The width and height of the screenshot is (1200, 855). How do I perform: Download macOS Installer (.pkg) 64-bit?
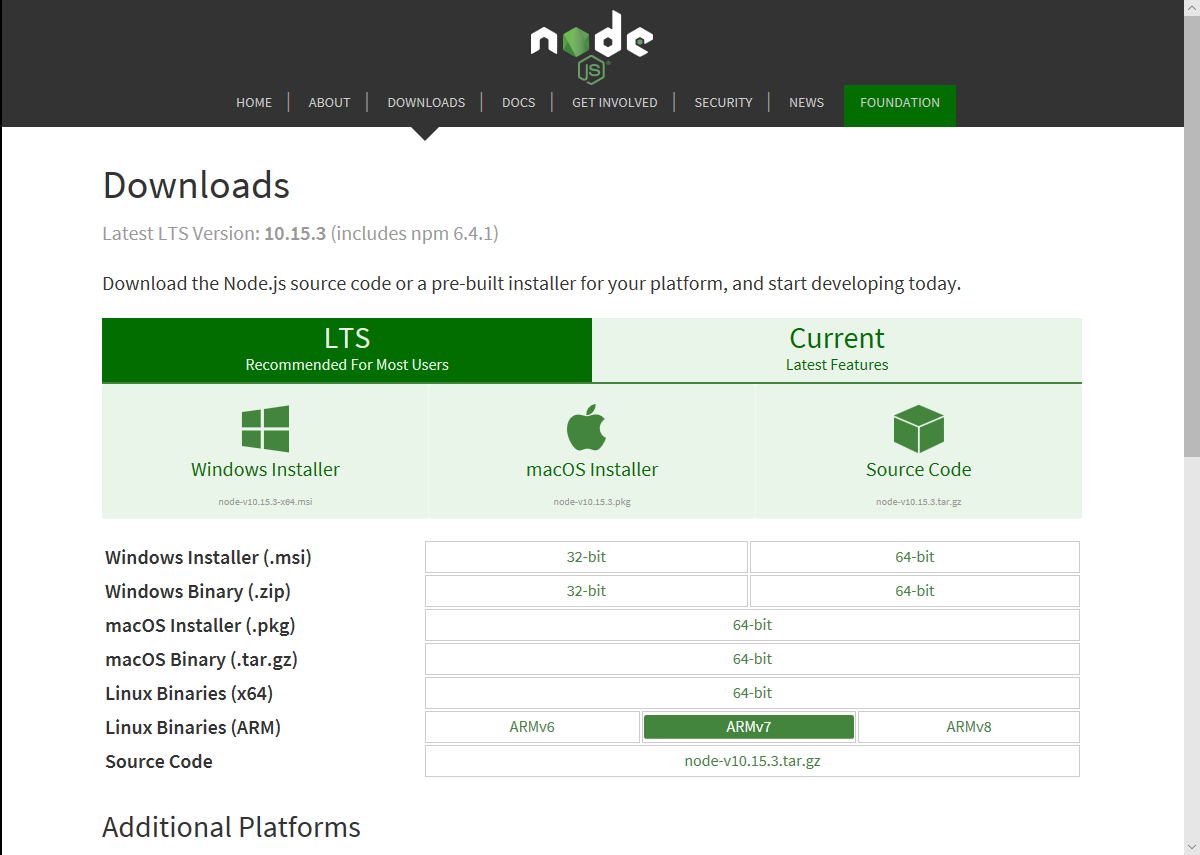[752, 625]
